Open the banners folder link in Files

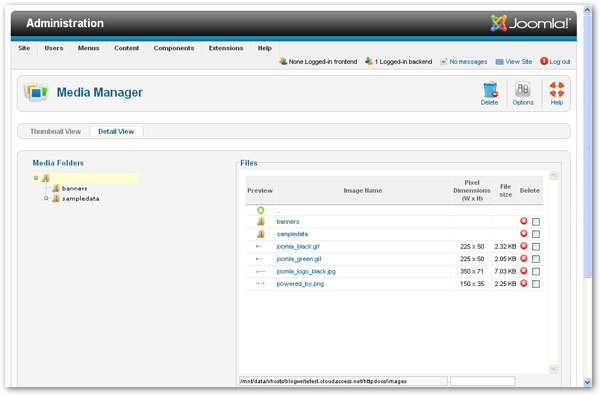(288, 222)
